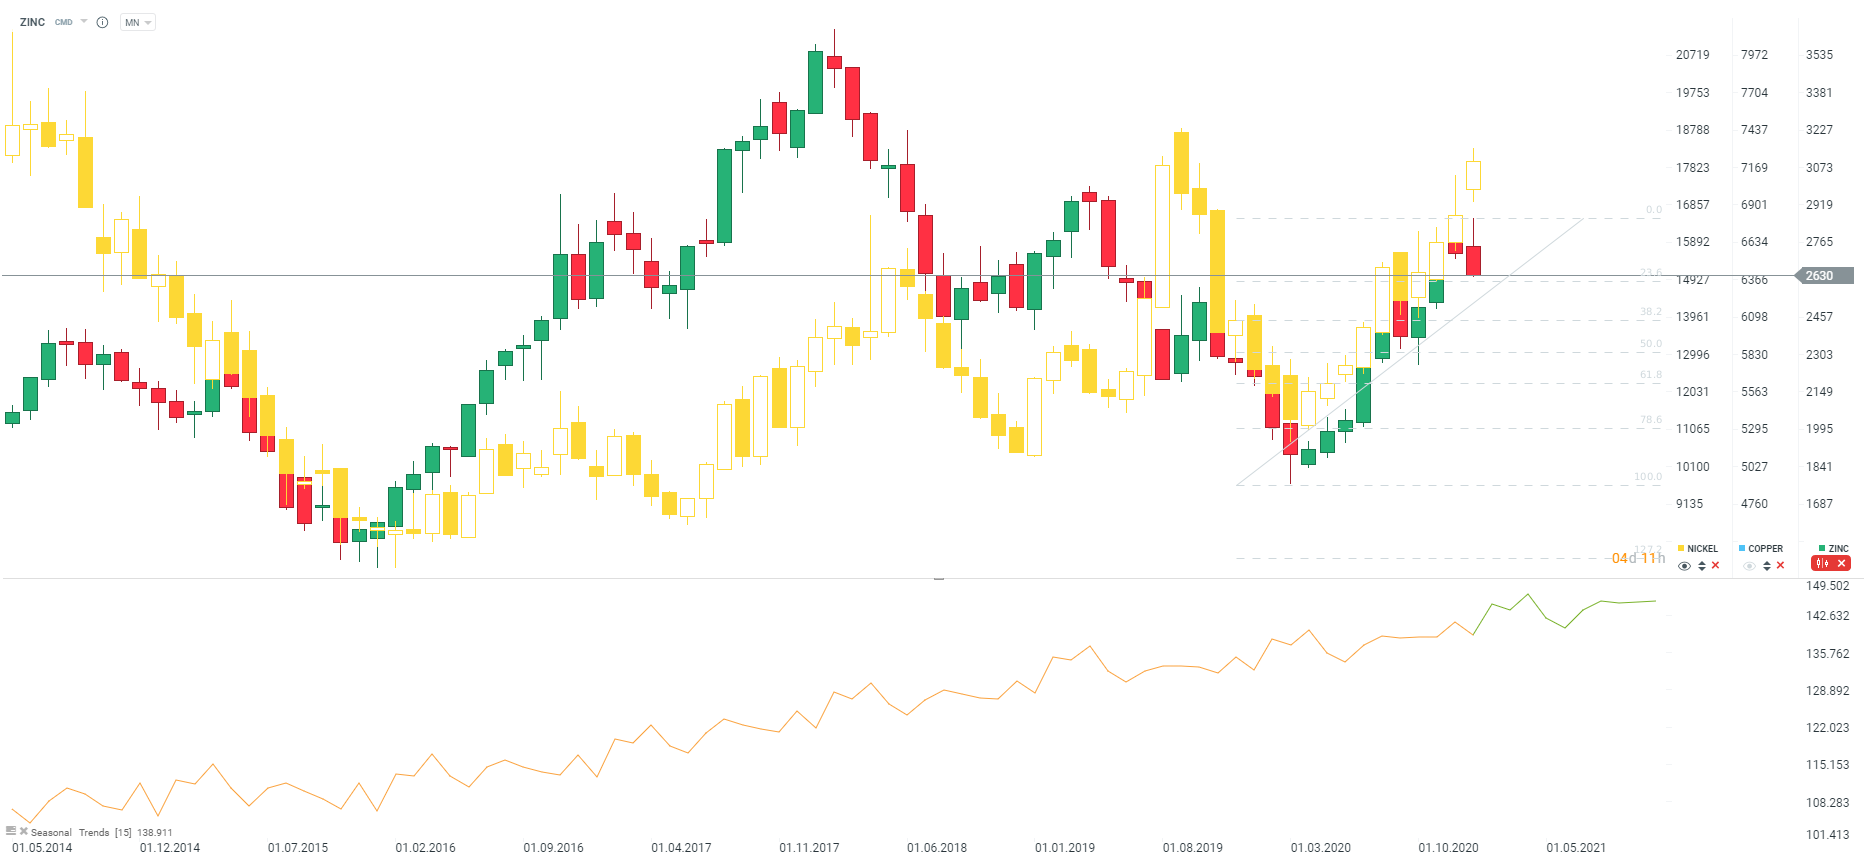Open Seasonal Trends indicator settings icon

click(x=11, y=831)
